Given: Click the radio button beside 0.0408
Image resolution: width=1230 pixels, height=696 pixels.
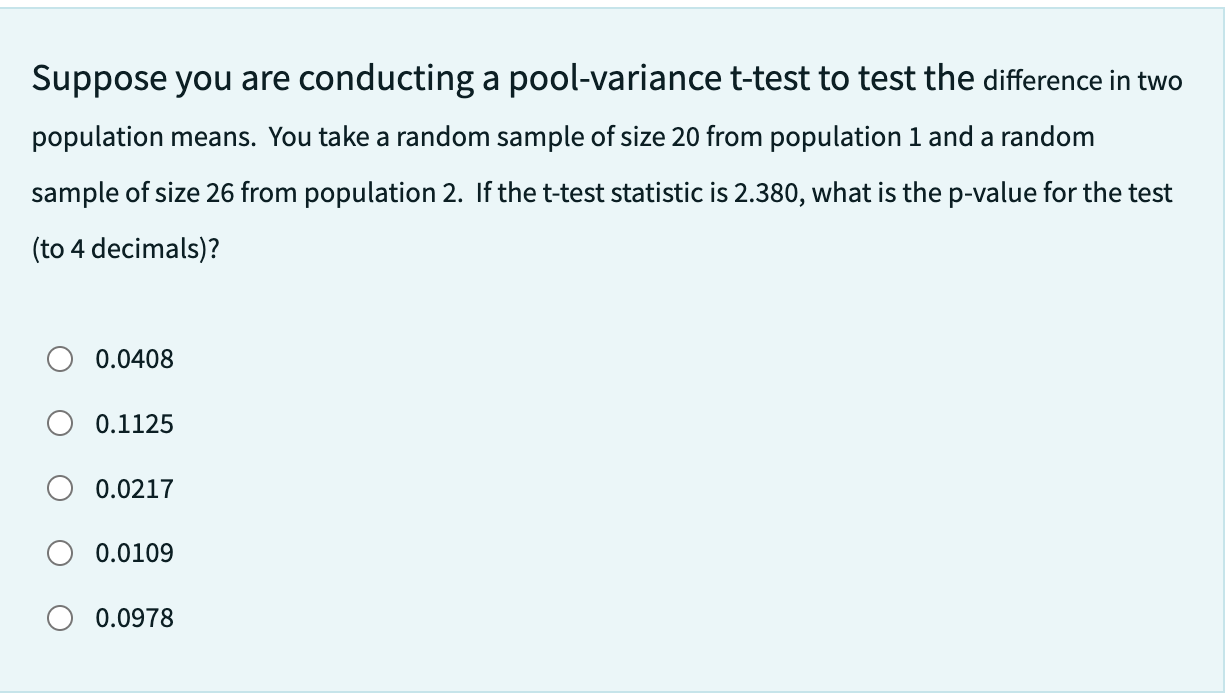Looking at the screenshot, I should [58, 359].
